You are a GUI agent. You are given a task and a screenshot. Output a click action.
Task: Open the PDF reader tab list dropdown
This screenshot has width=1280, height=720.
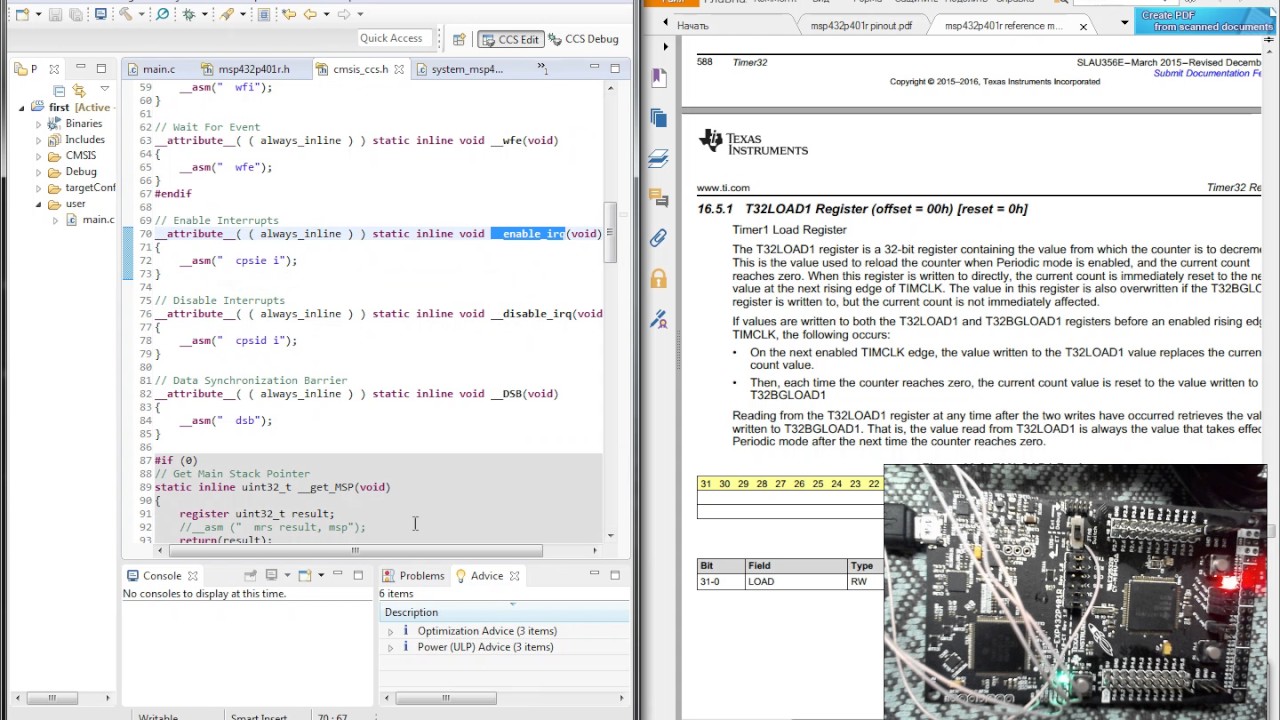[1124, 22]
